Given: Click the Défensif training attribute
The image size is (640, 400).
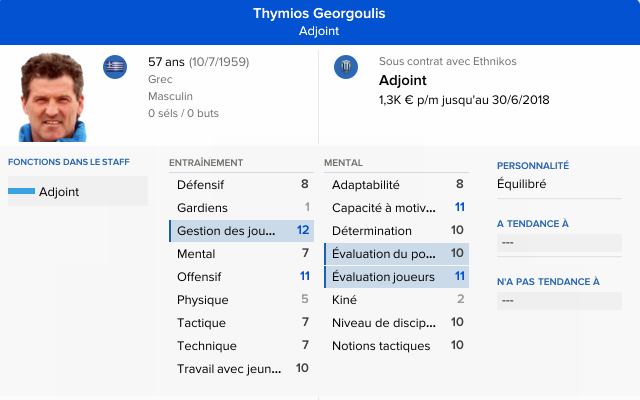Looking at the screenshot, I should 241,185.
